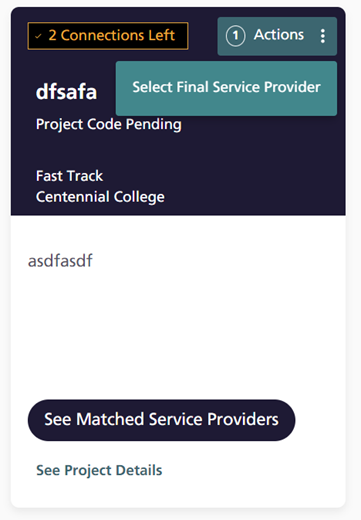This screenshot has width=361, height=520.
Task: Click the circled number 1 badge
Action: pos(235,36)
